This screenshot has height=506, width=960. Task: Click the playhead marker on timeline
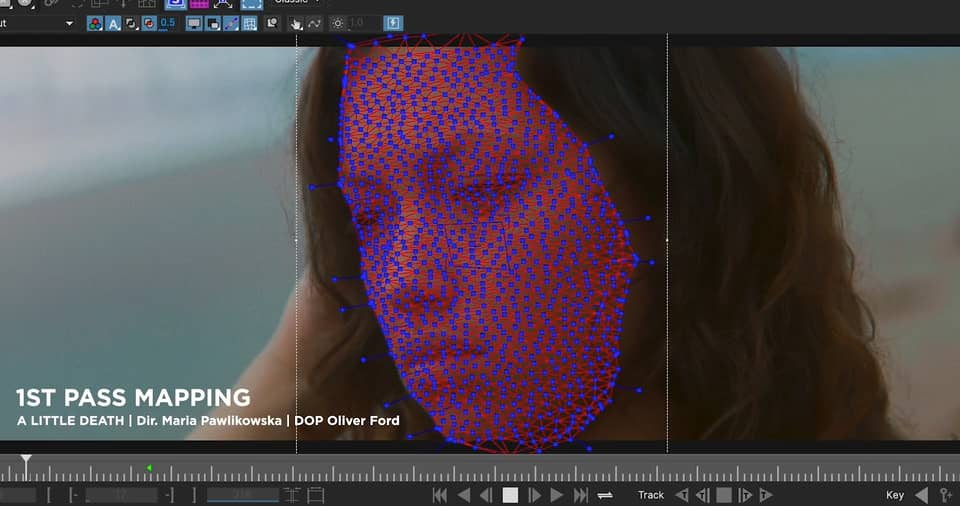pyautogui.click(x=26, y=459)
